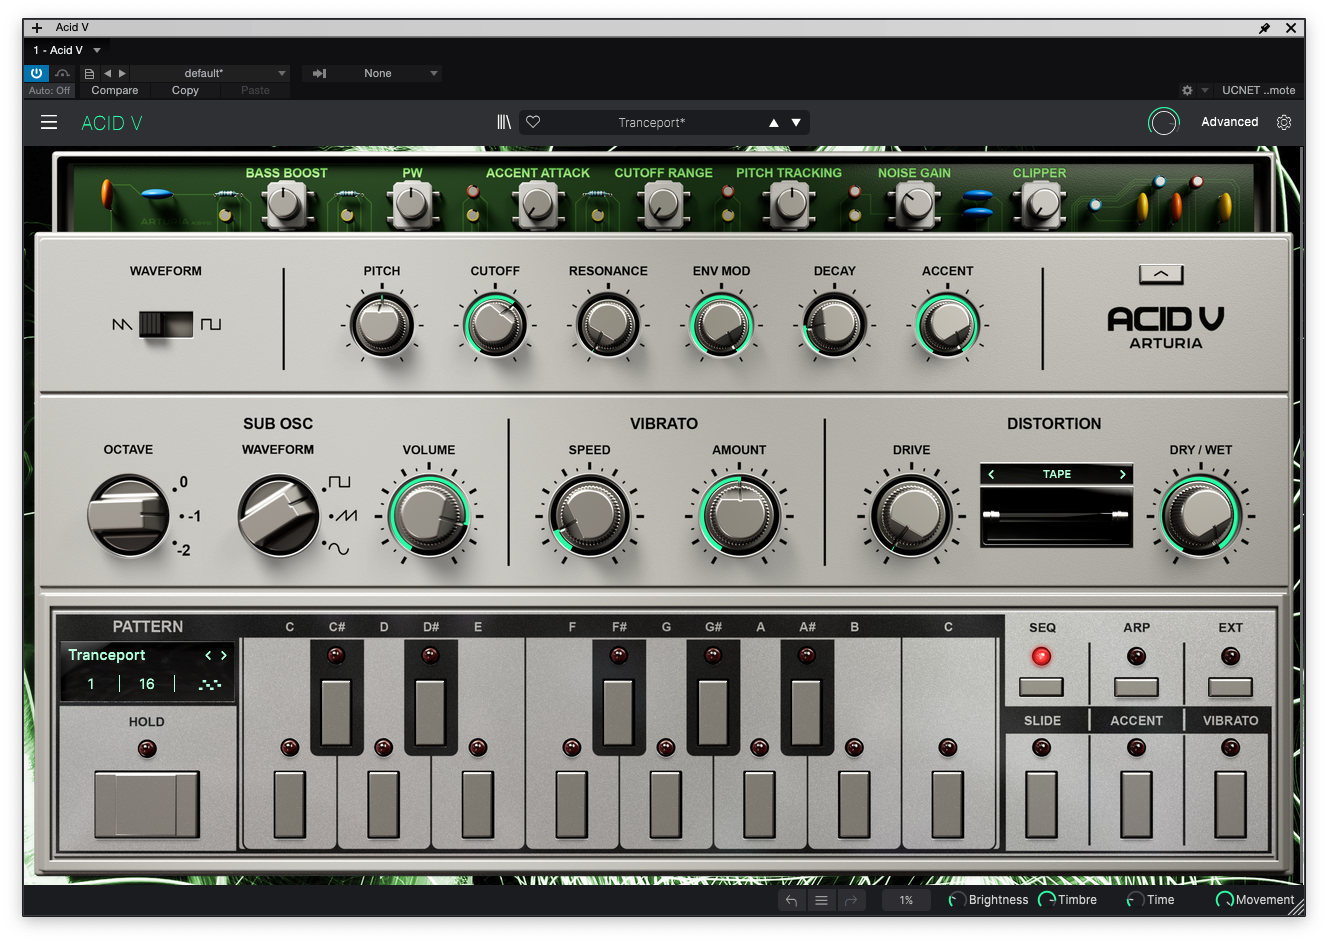Viewport: 1328px width, 943px height.
Task: Toggle the SLIDE button
Action: pos(1041,804)
